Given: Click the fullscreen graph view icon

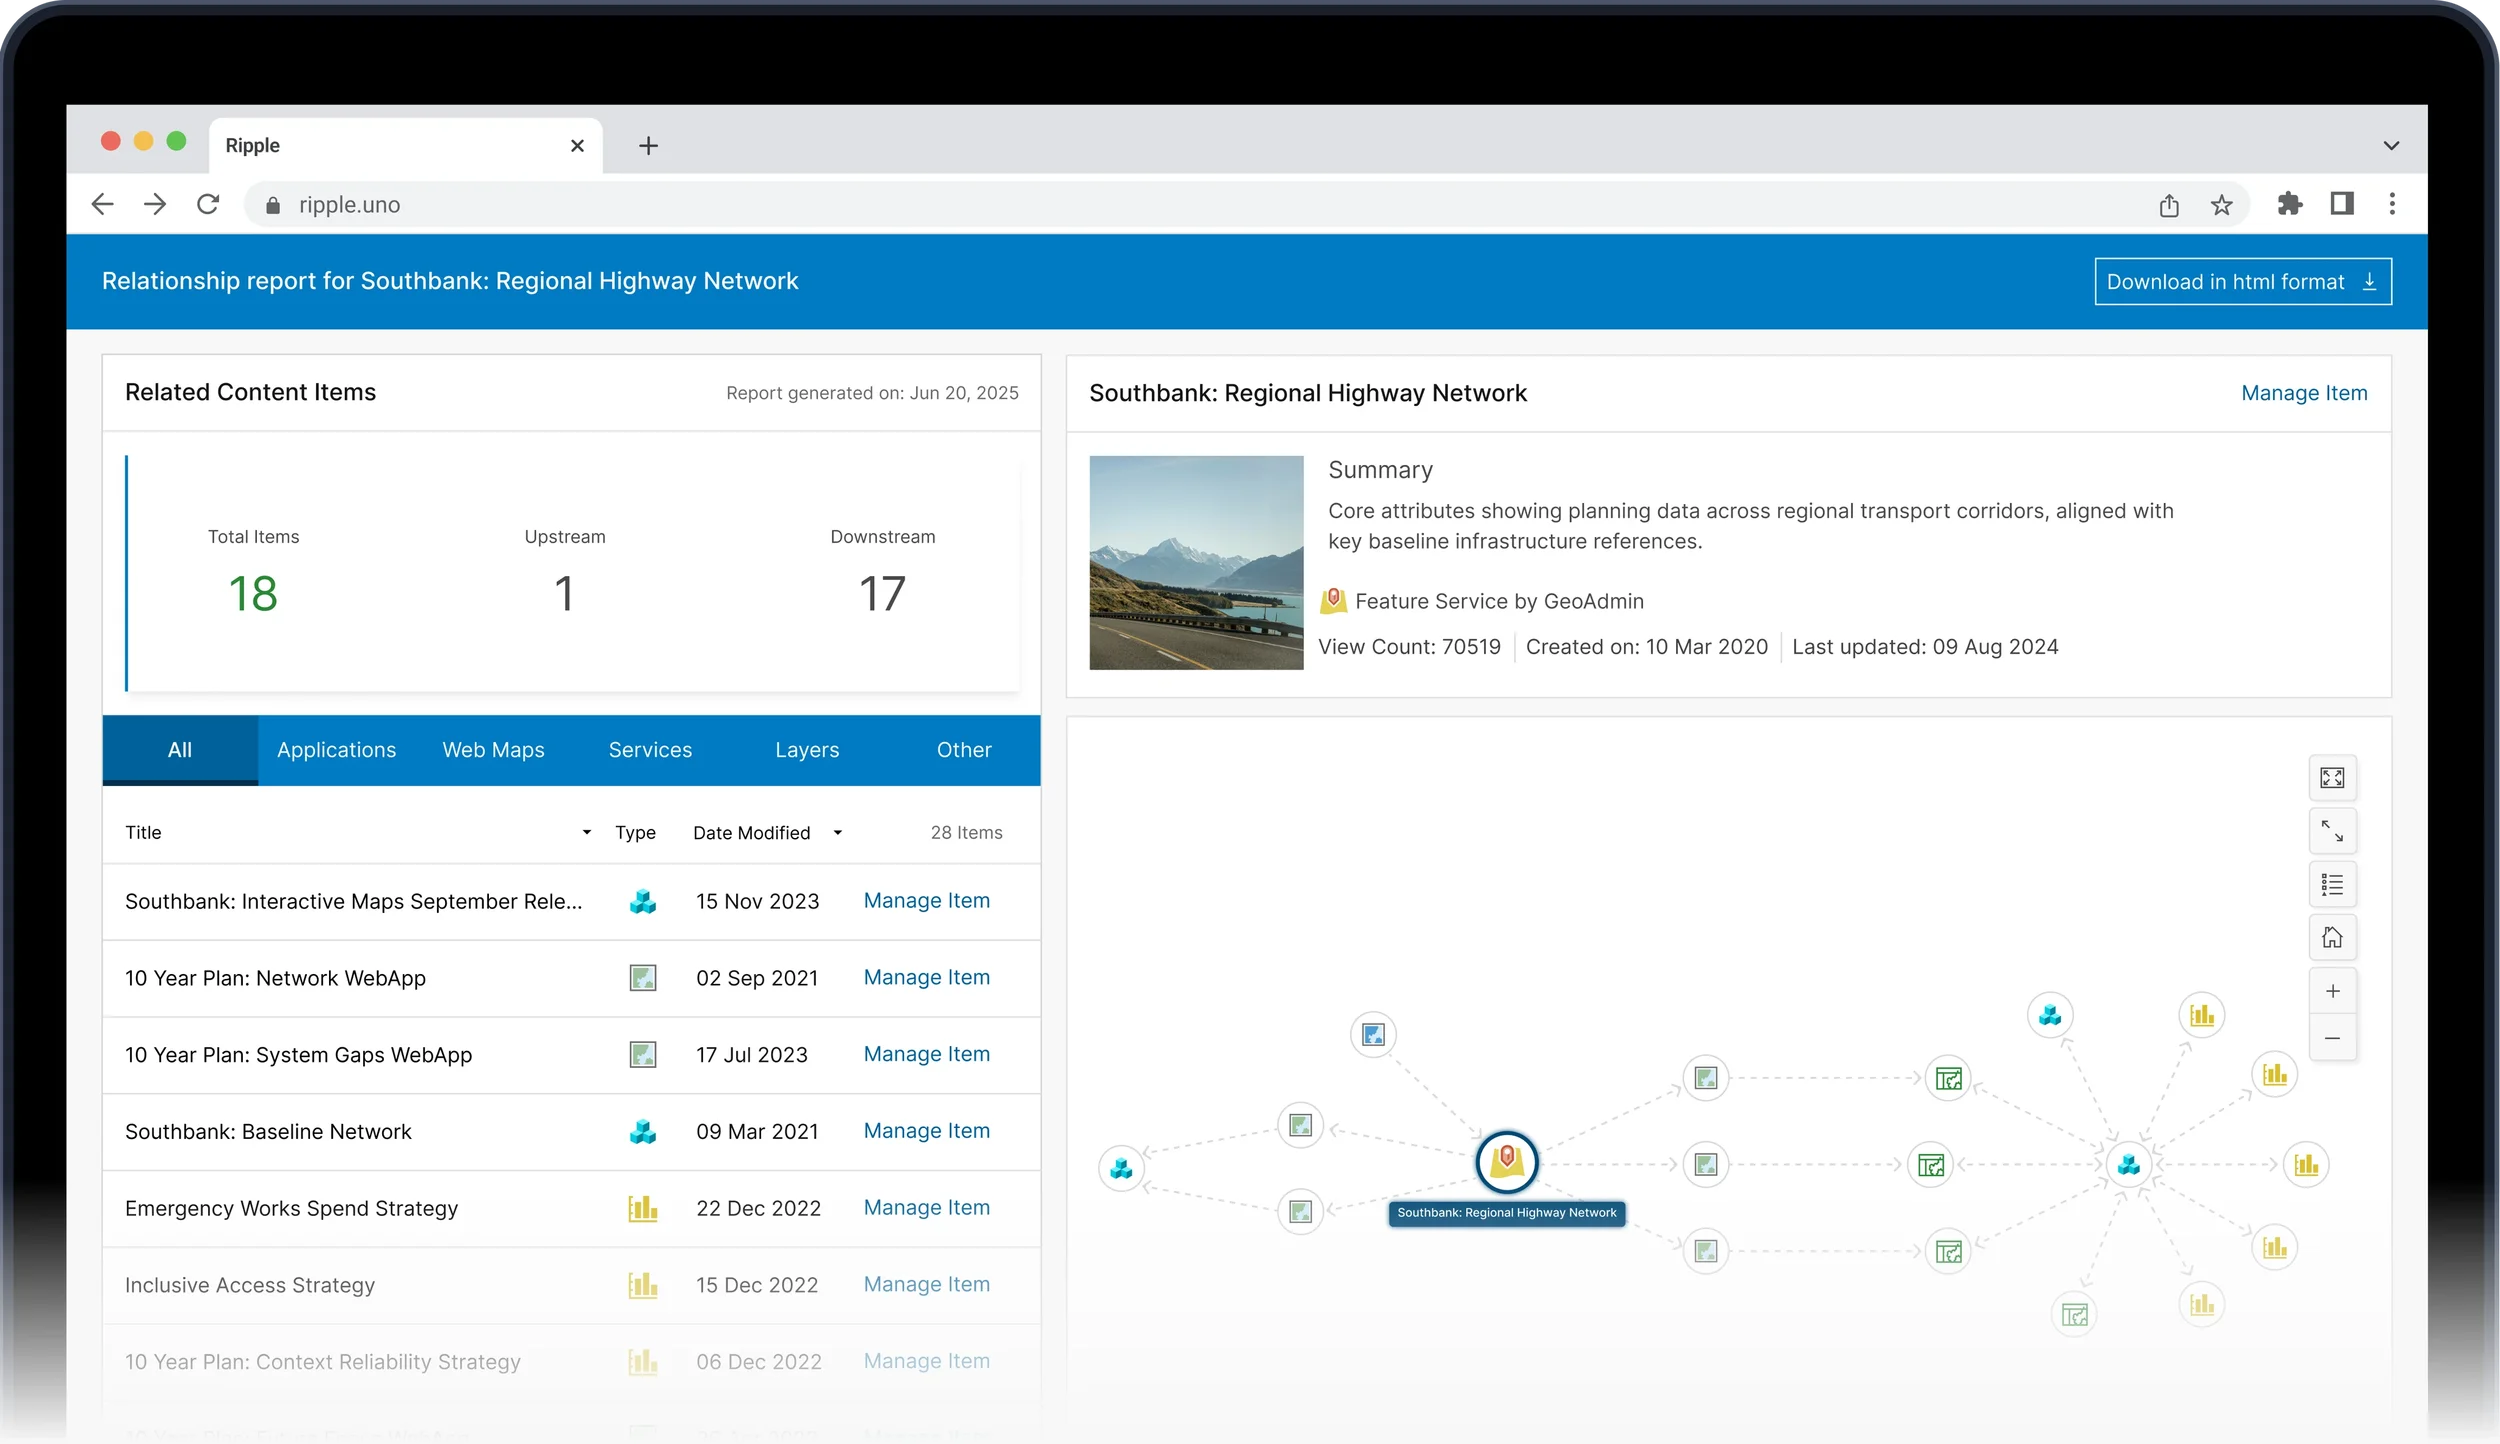Looking at the screenshot, I should 2332,778.
